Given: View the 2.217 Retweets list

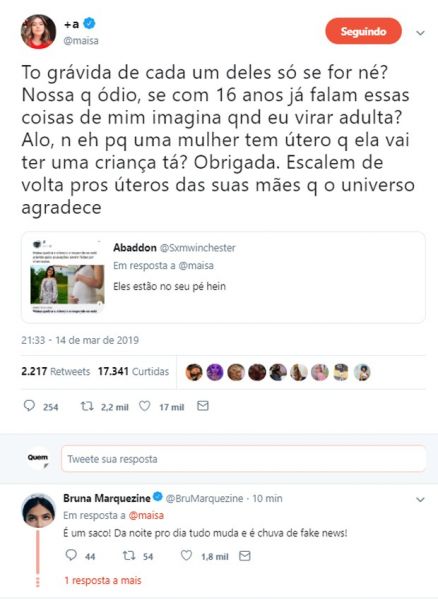Looking at the screenshot, I should tap(55, 371).
